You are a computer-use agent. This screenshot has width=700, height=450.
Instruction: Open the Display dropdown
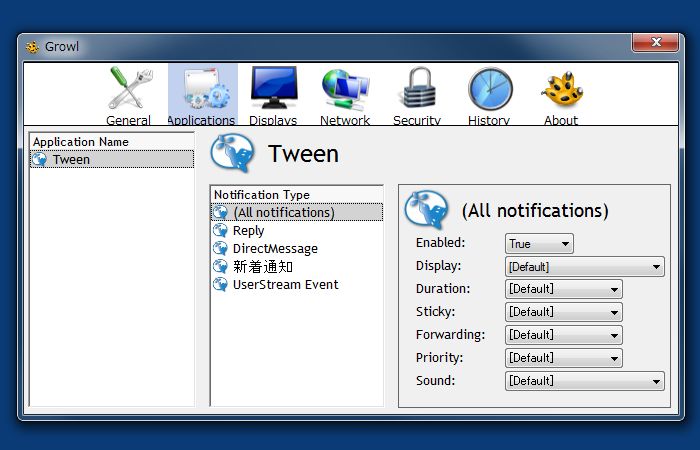click(x=585, y=267)
